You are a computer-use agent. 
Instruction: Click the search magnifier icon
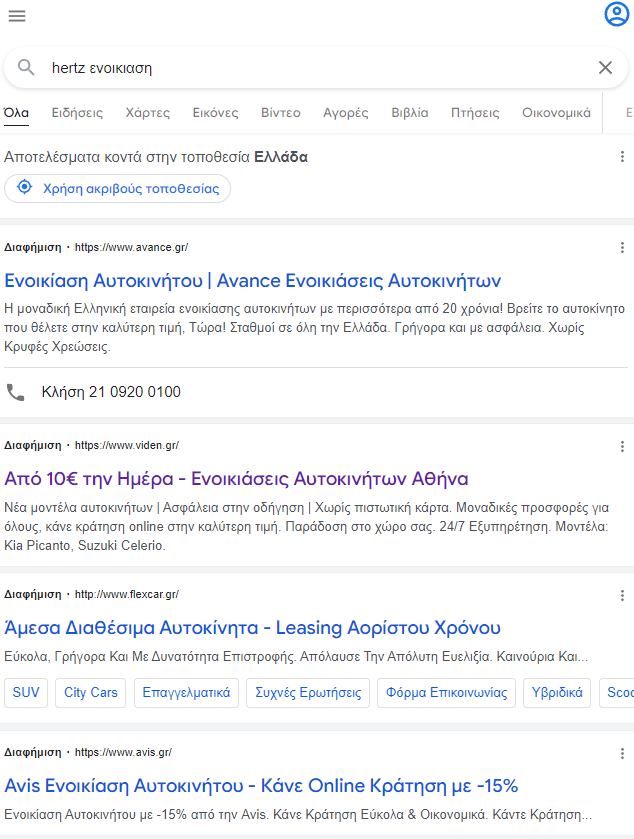click(x=26, y=68)
